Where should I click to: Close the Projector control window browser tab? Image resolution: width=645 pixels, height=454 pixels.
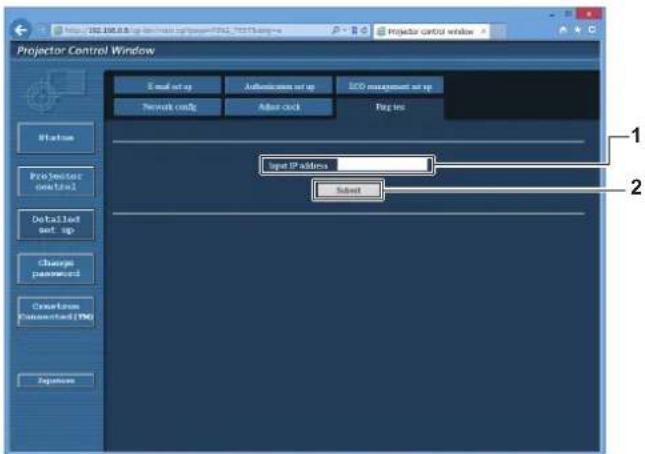point(484,31)
